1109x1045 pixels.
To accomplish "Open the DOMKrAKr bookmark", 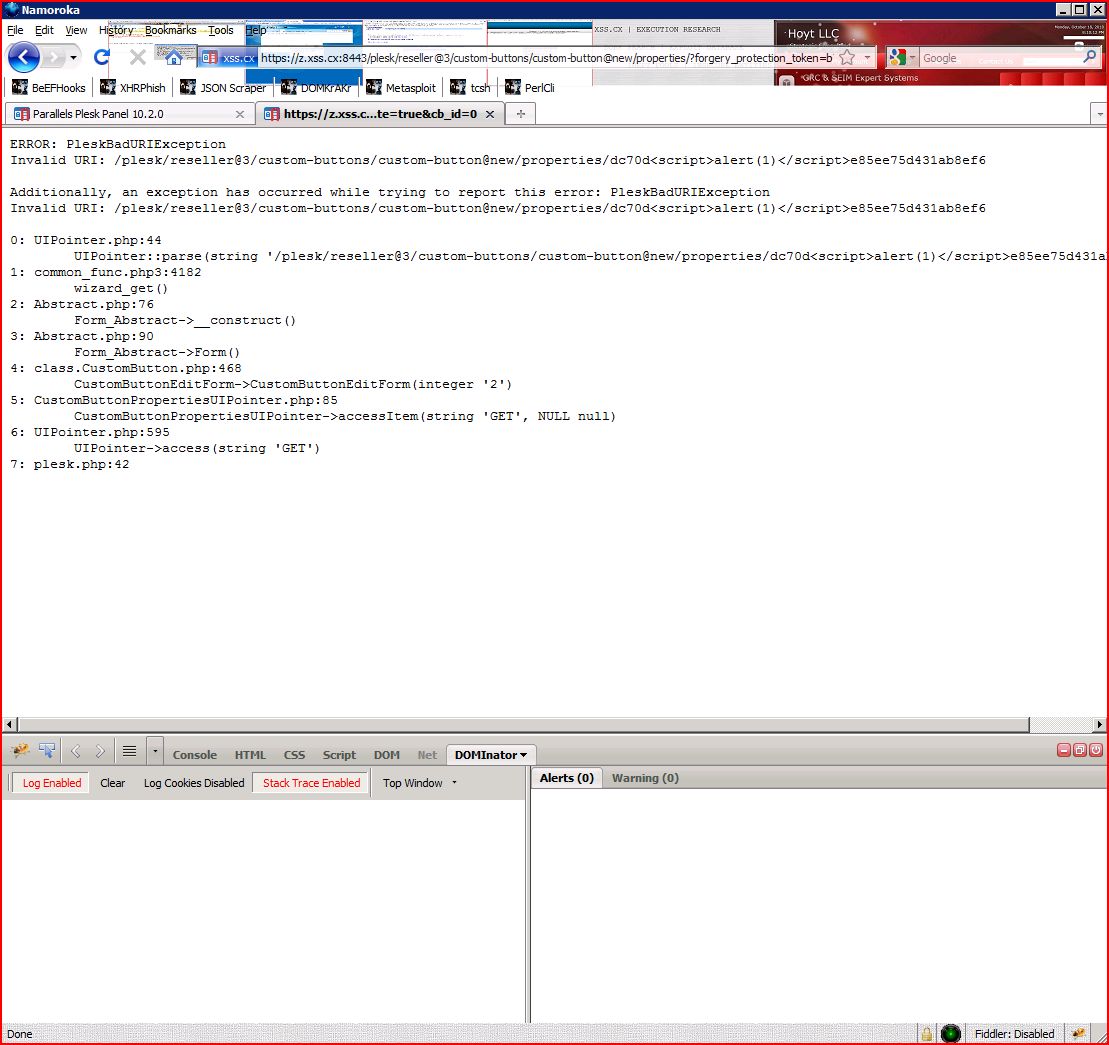I will (x=316, y=88).
